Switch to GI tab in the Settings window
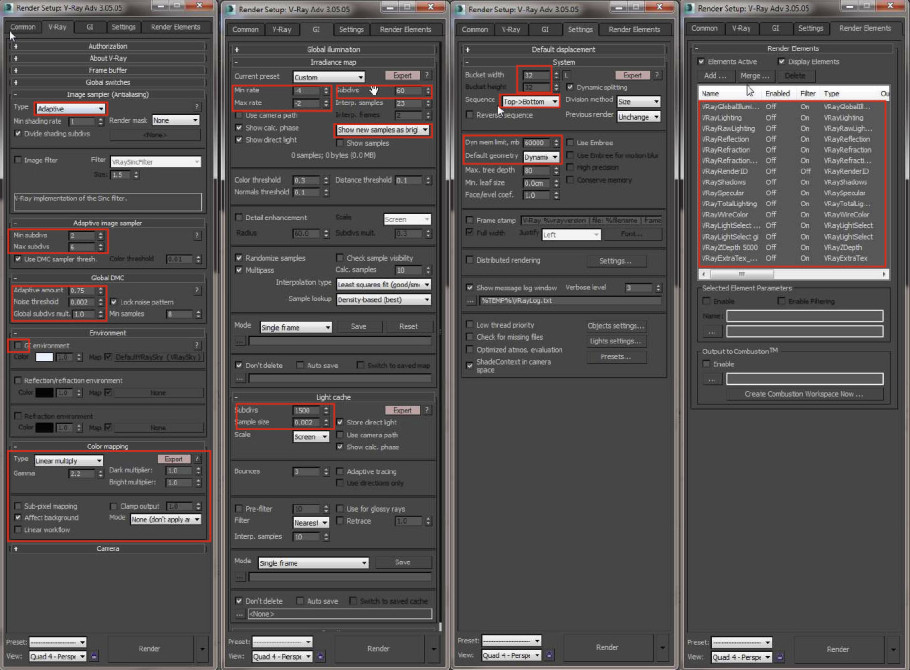Viewport: 910px width, 670px height. pos(545,29)
